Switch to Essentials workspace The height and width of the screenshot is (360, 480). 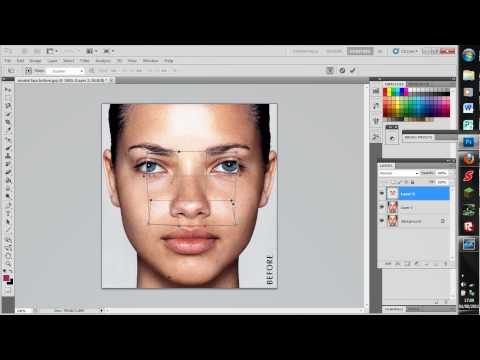pyautogui.click(x=306, y=51)
